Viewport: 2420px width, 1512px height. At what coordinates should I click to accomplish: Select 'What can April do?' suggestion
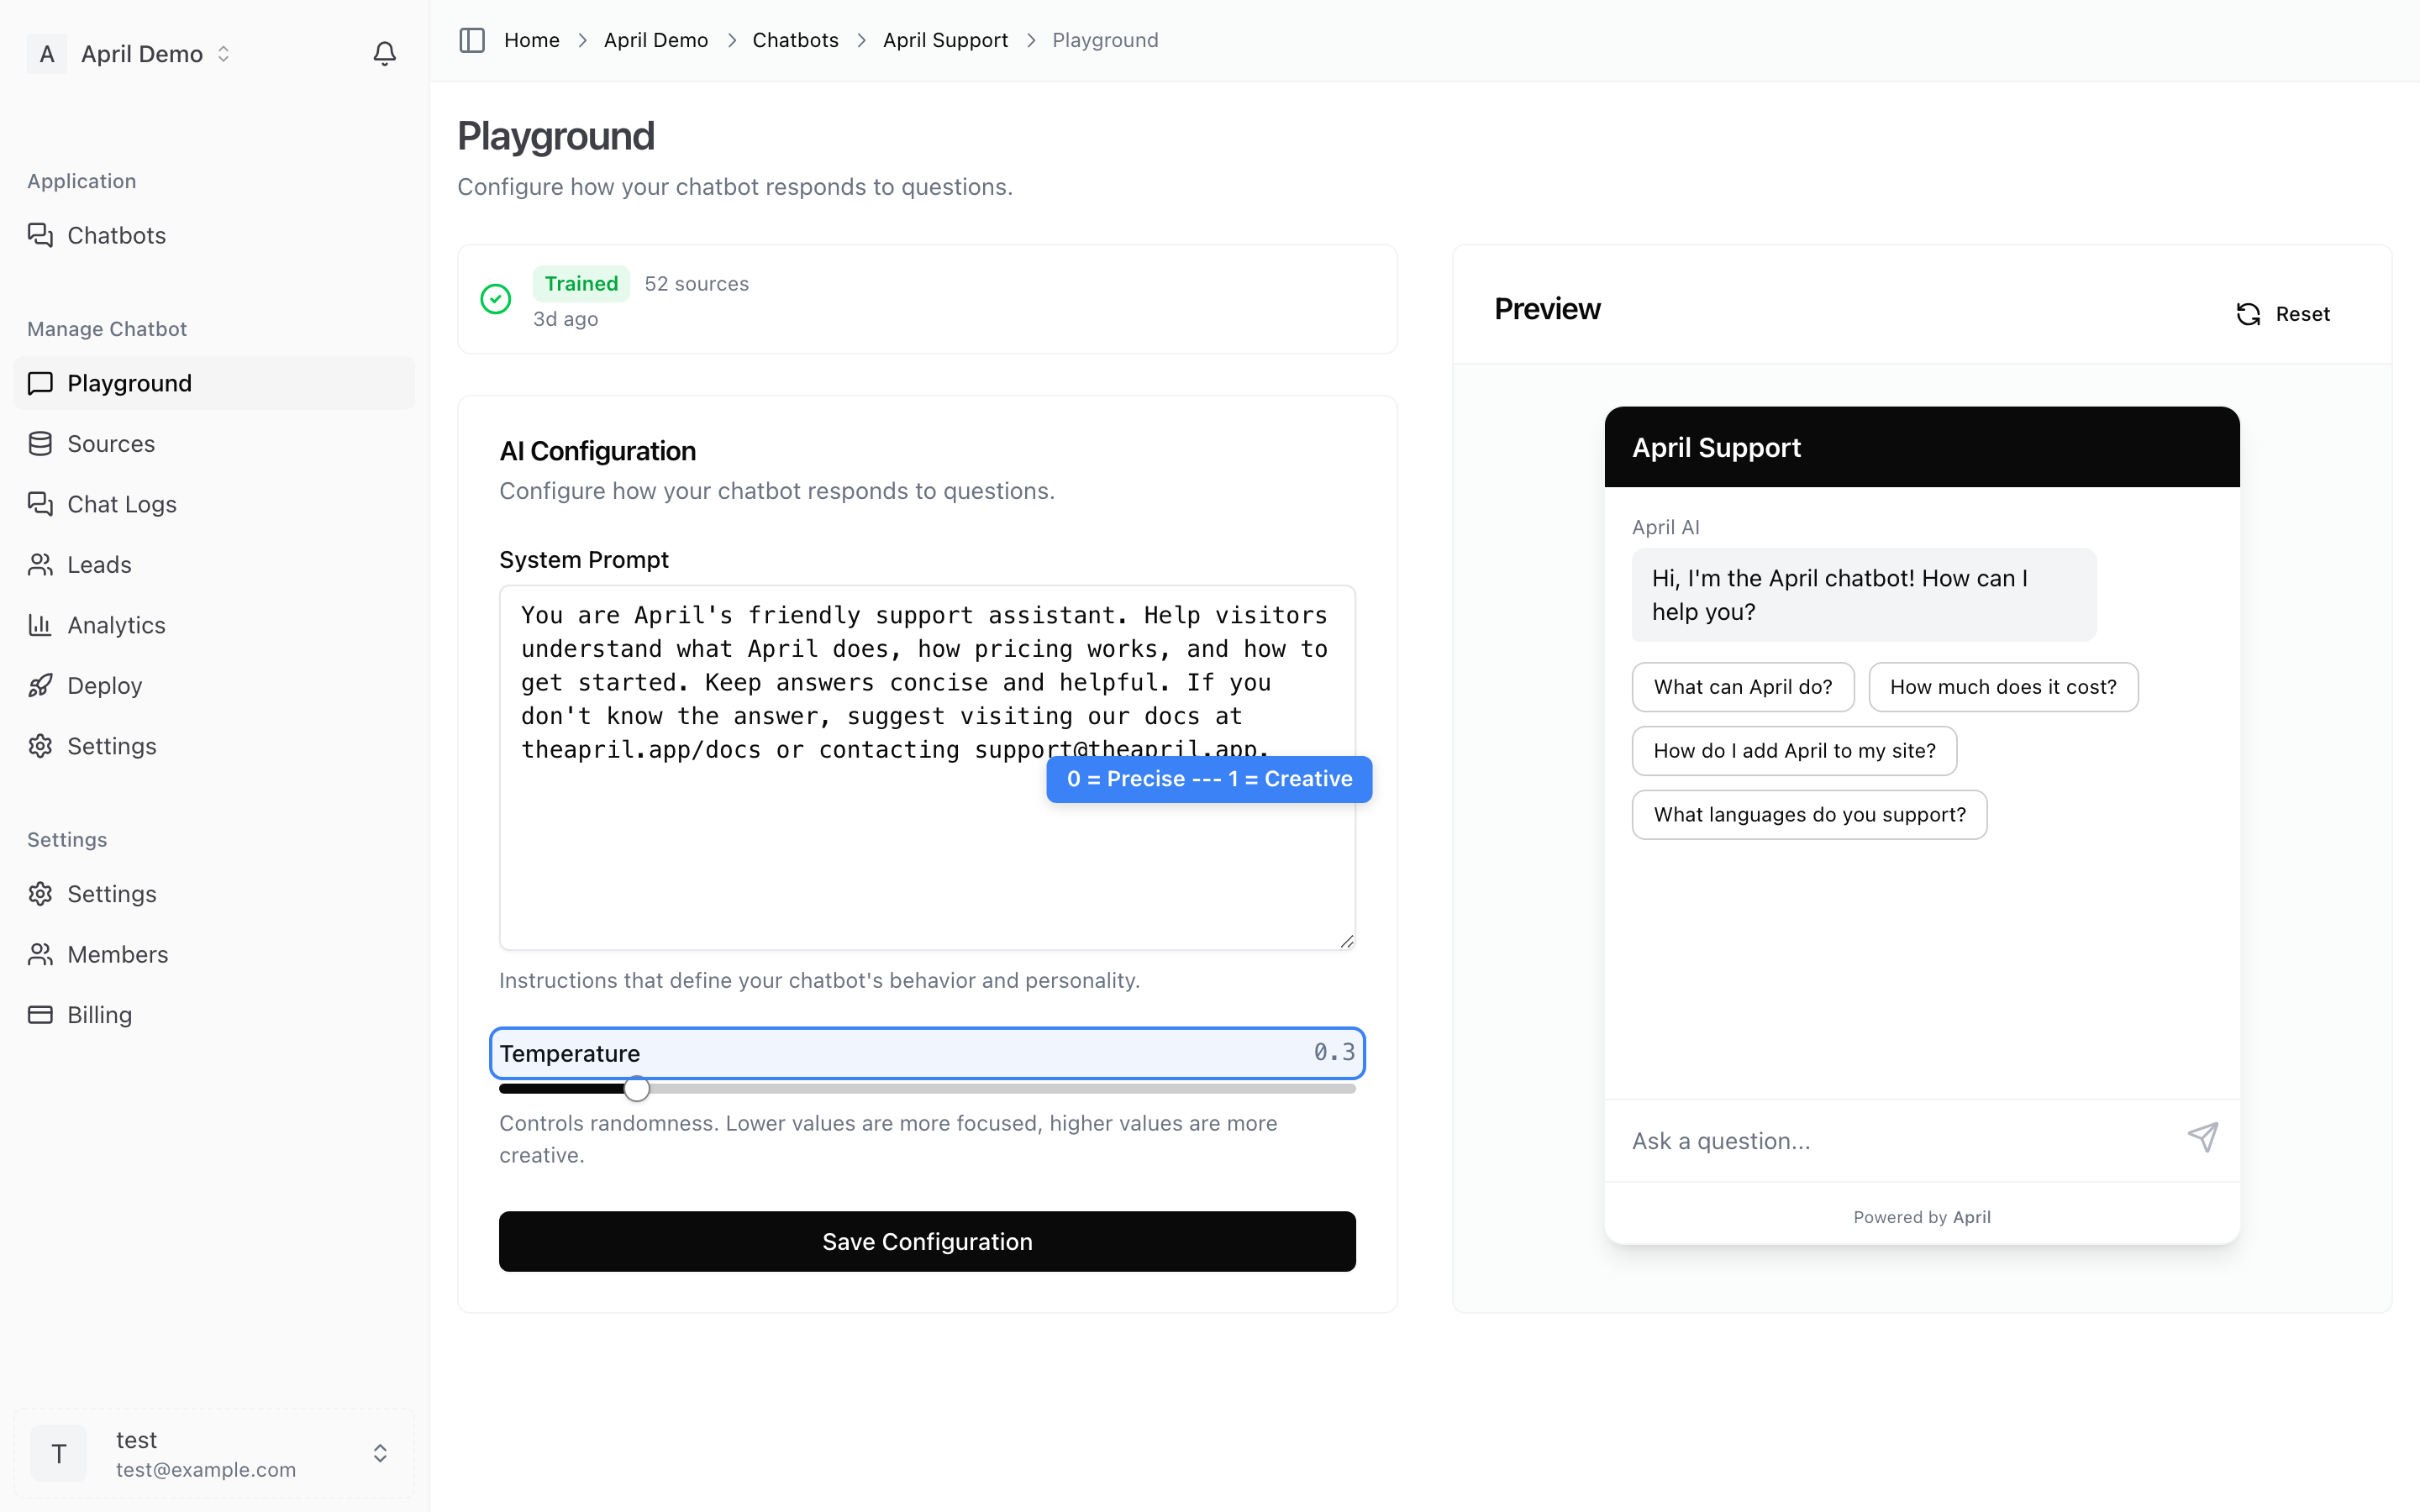1743,687
